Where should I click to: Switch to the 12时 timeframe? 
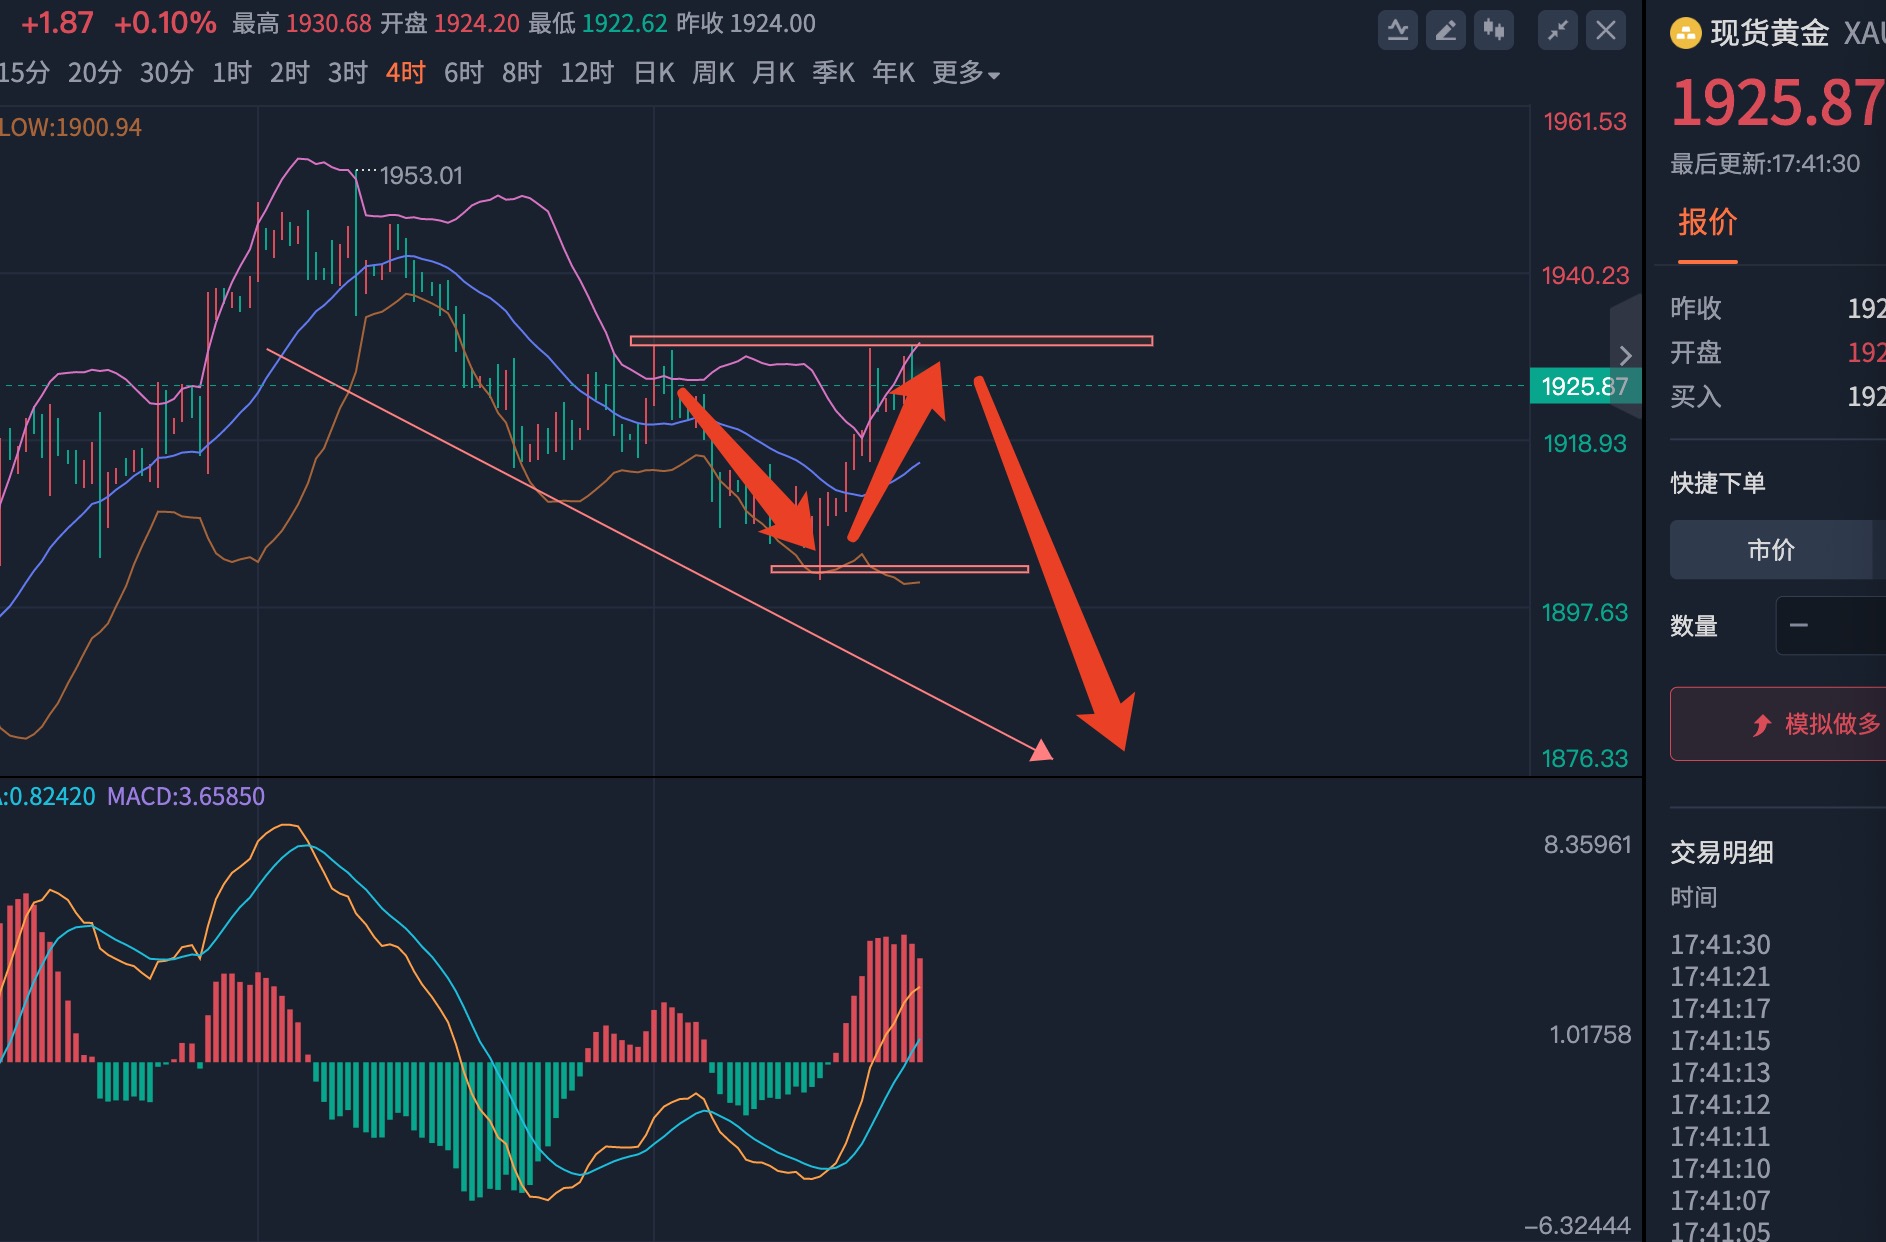point(587,73)
